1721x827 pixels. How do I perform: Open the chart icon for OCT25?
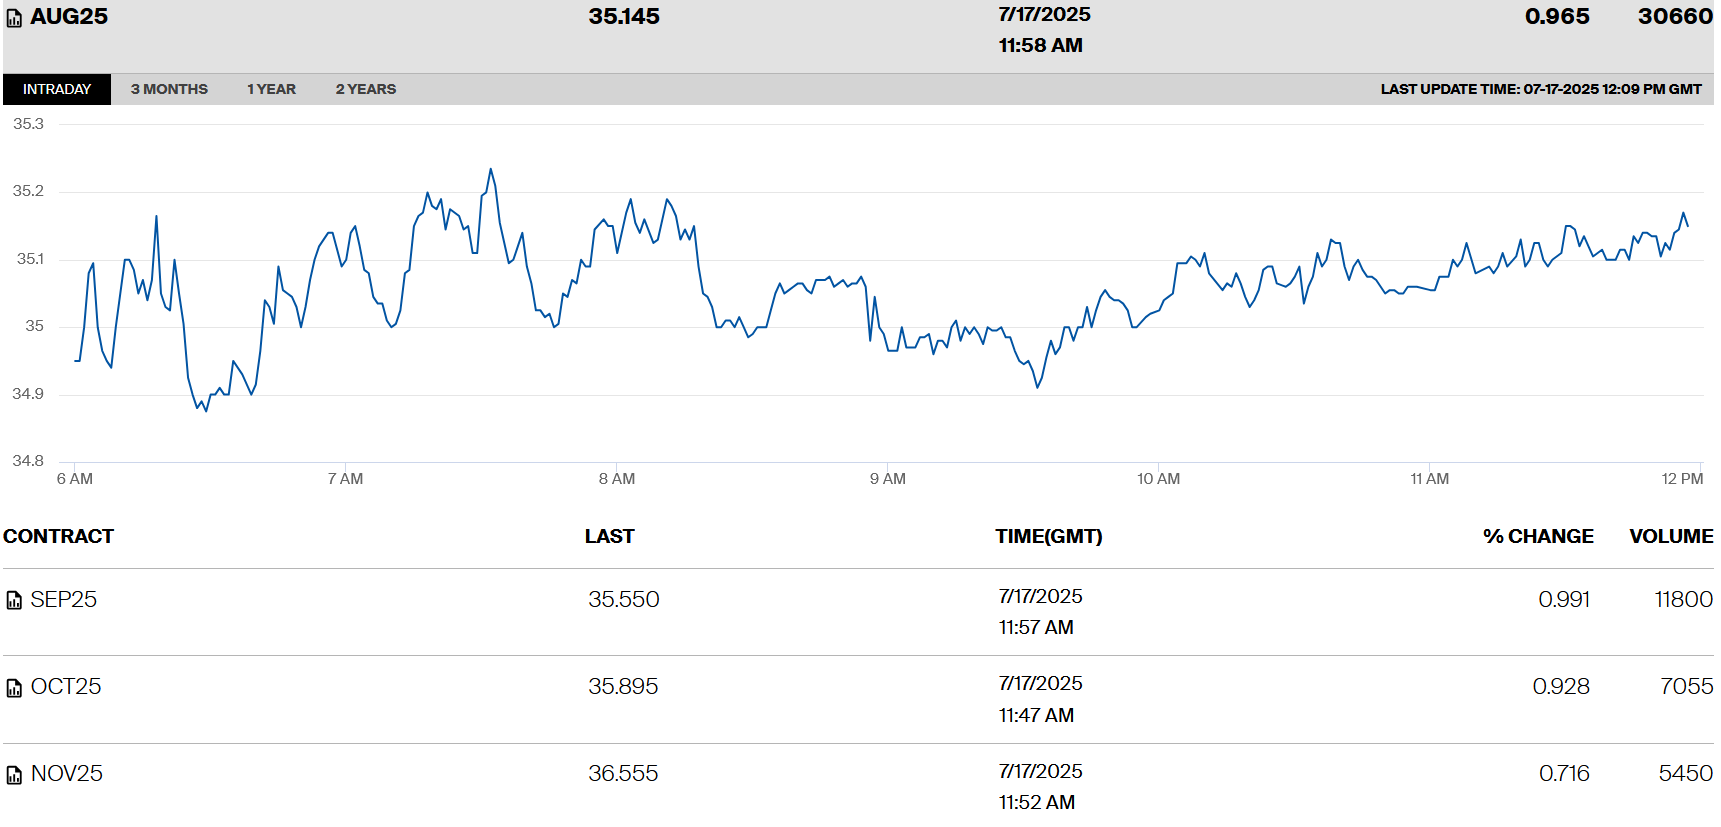(x=14, y=688)
